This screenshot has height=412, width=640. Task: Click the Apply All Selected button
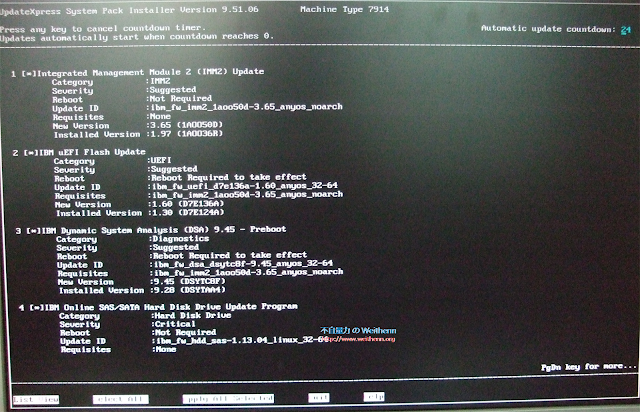click(228, 398)
